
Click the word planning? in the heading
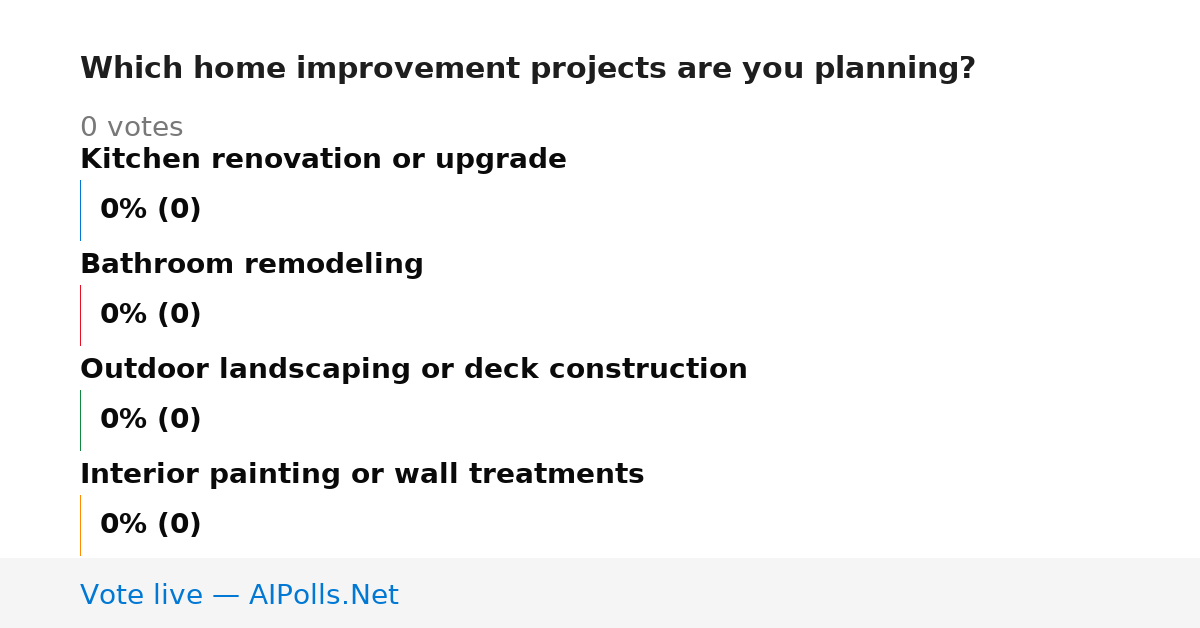pos(895,69)
